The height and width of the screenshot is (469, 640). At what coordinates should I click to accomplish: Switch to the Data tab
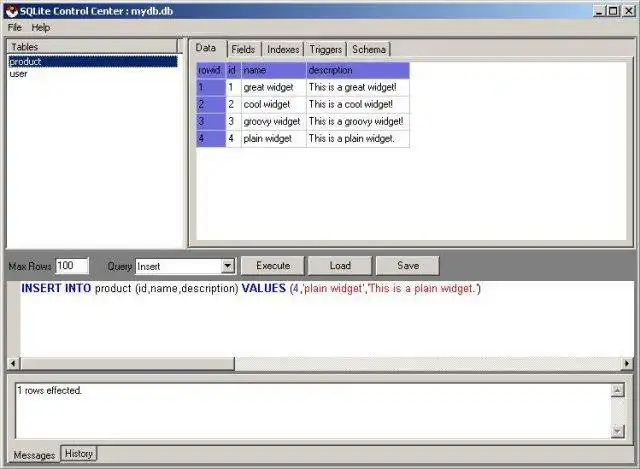(x=206, y=48)
